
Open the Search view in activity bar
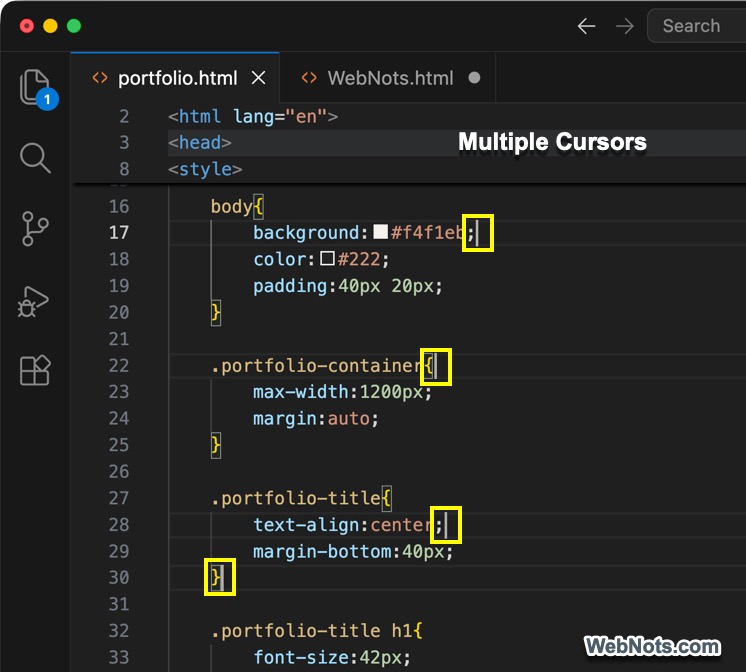click(35, 158)
